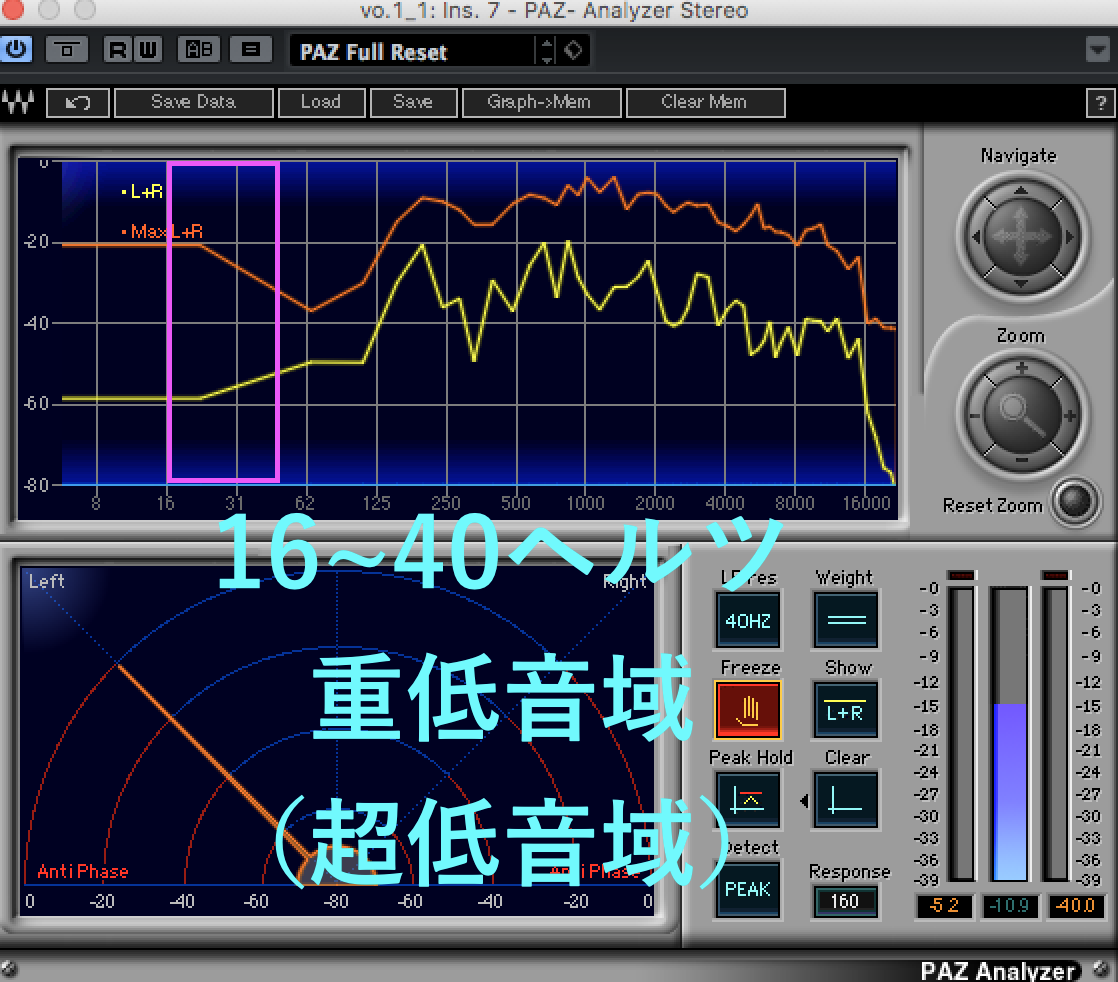Click the Zoom plus on right side
Viewport: 1118px width, 982px height.
point(1069,416)
